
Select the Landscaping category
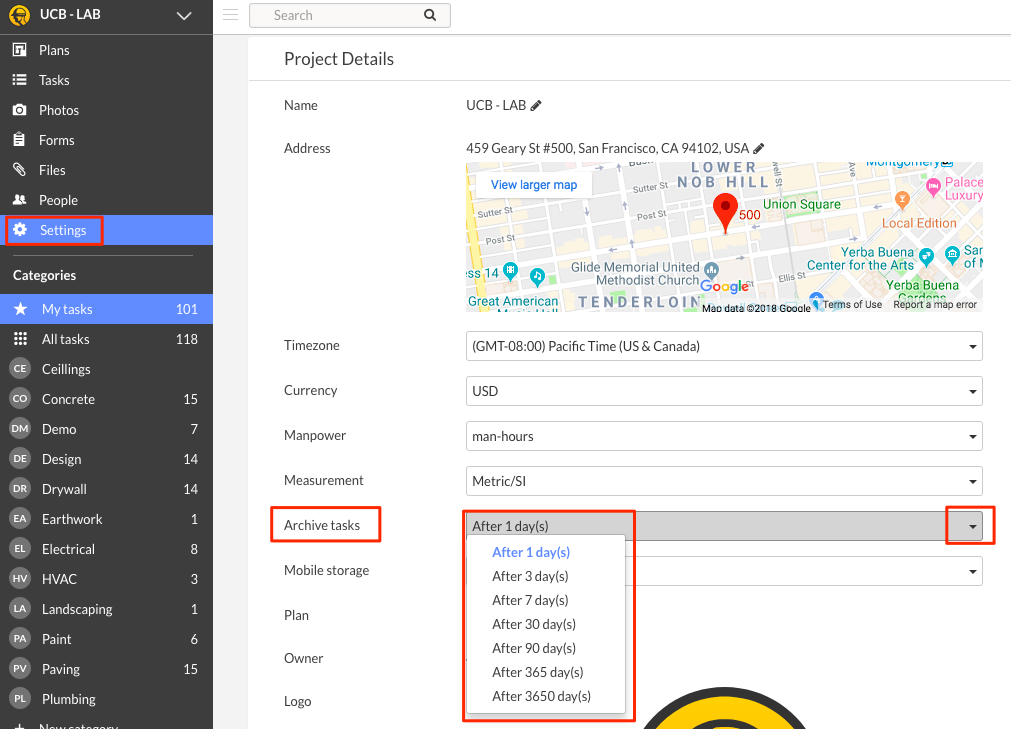[x=106, y=608]
